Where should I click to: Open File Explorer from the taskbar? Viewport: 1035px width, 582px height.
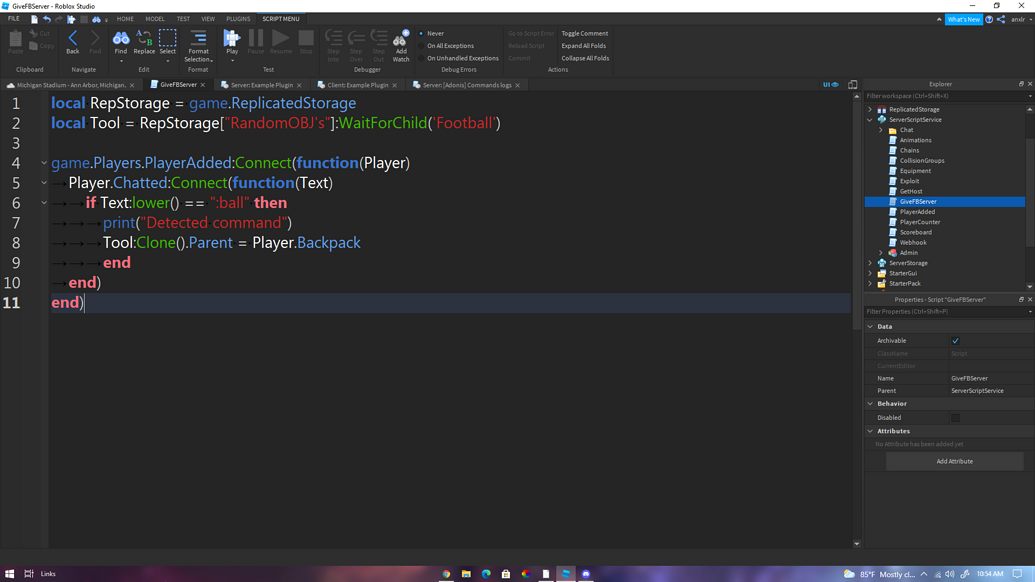tap(466, 574)
